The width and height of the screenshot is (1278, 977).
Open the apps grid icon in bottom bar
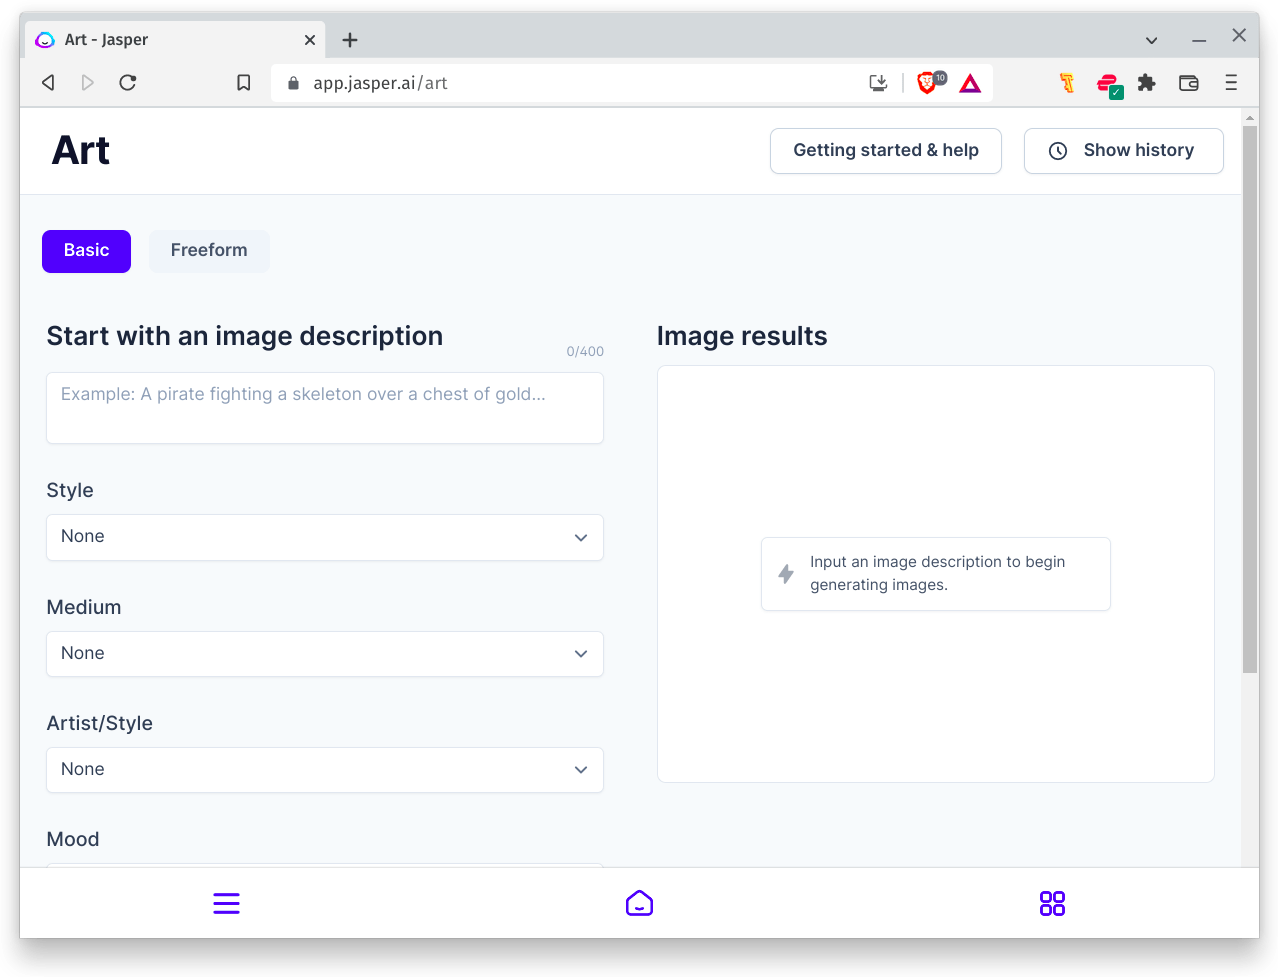[x=1052, y=904]
